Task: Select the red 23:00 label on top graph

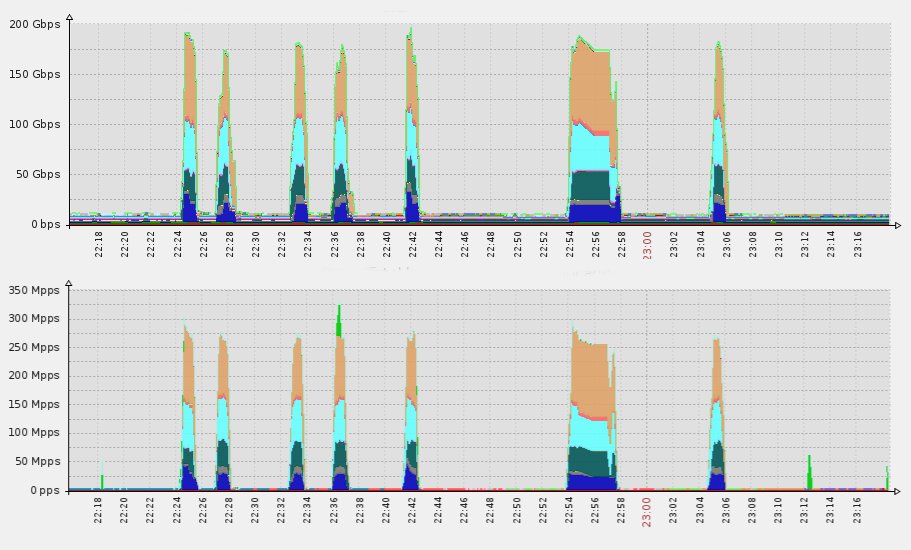Action: [x=647, y=245]
